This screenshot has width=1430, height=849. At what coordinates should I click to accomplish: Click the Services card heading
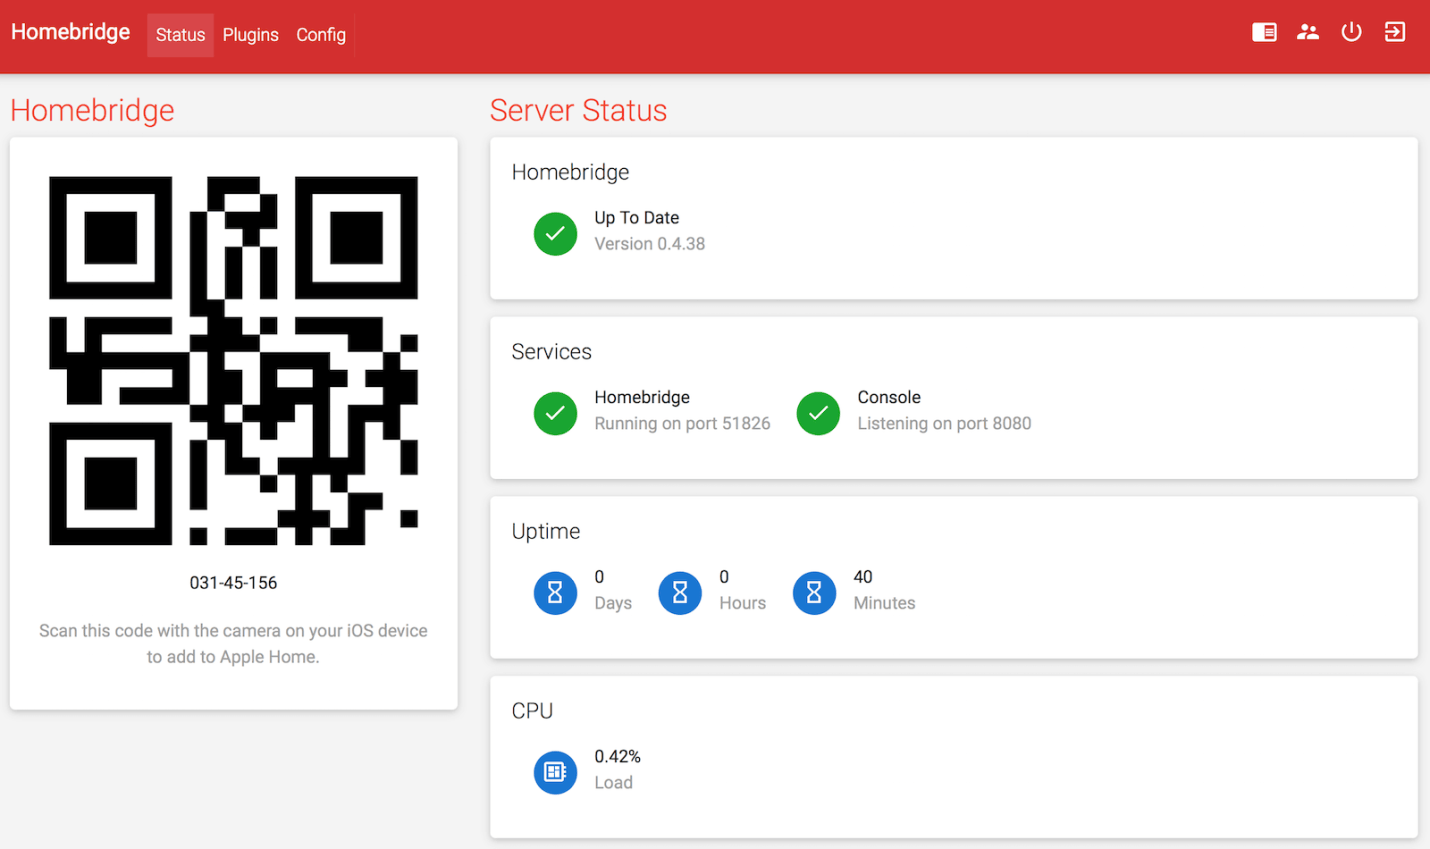coord(551,352)
